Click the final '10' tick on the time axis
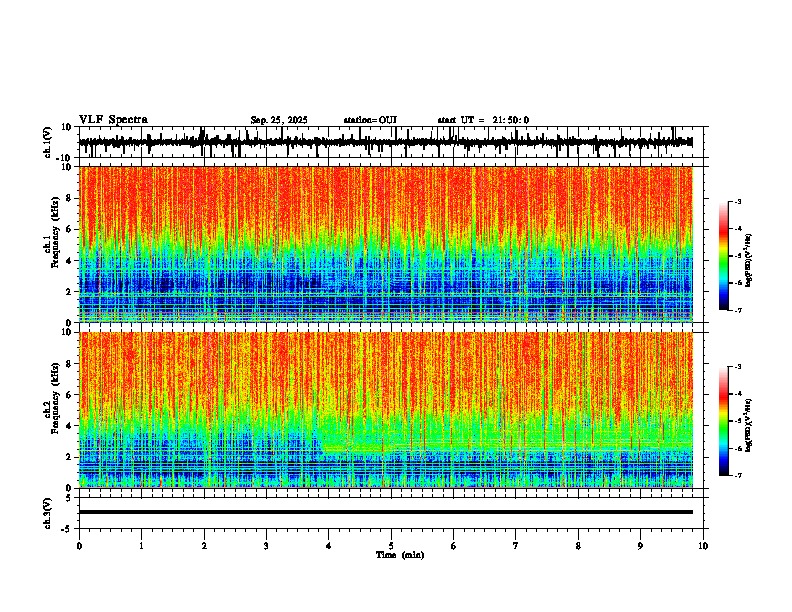Screen dimensions: 792x612 (x=703, y=546)
